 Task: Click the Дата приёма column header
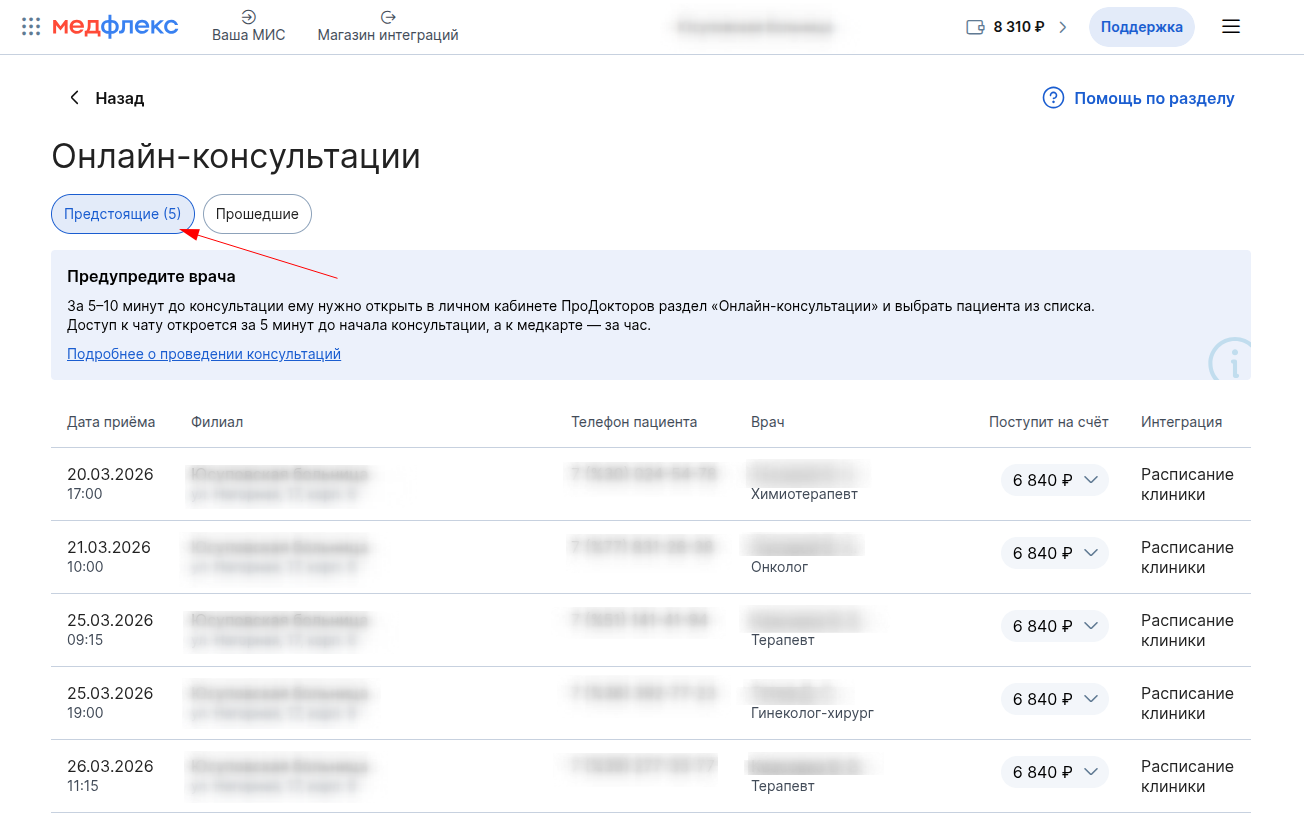[111, 422]
